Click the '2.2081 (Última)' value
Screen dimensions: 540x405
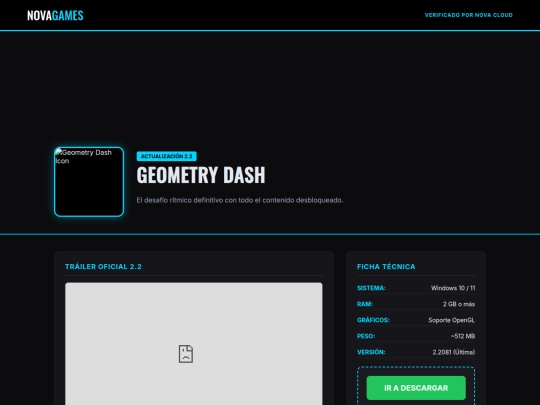(454, 352)
